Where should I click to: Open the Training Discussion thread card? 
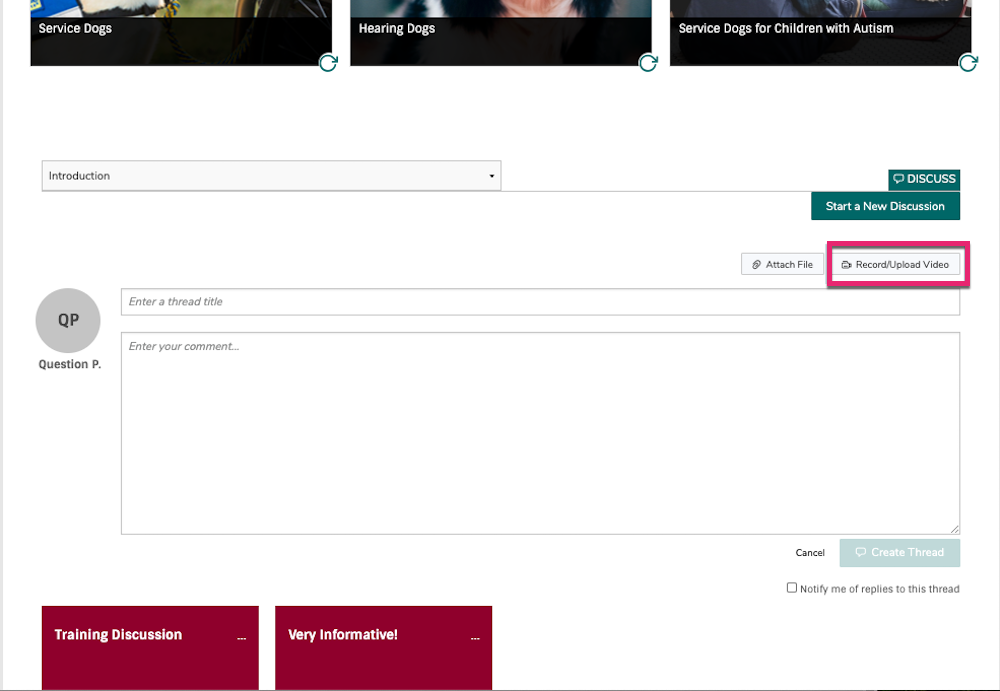151,648
